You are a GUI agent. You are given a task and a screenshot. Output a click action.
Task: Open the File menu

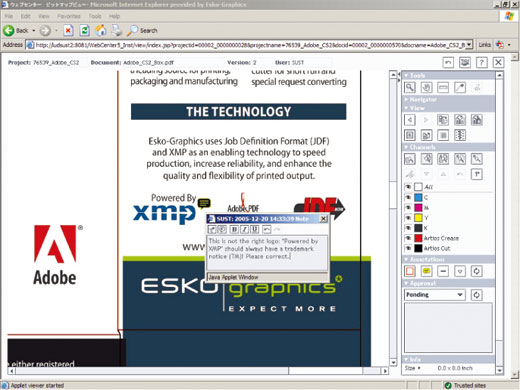pyautogui.click(x=9, y=16)
